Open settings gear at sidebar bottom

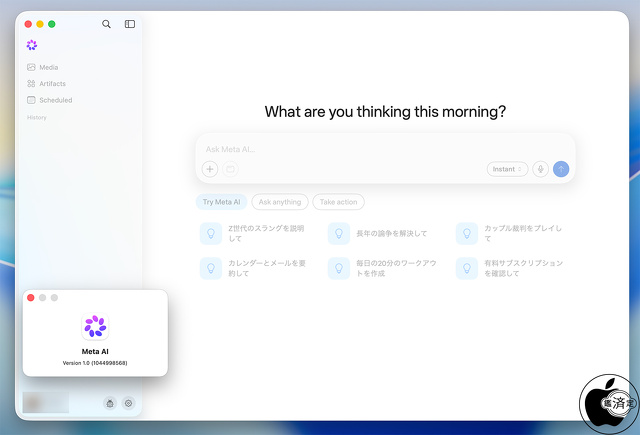coord(129,403)
